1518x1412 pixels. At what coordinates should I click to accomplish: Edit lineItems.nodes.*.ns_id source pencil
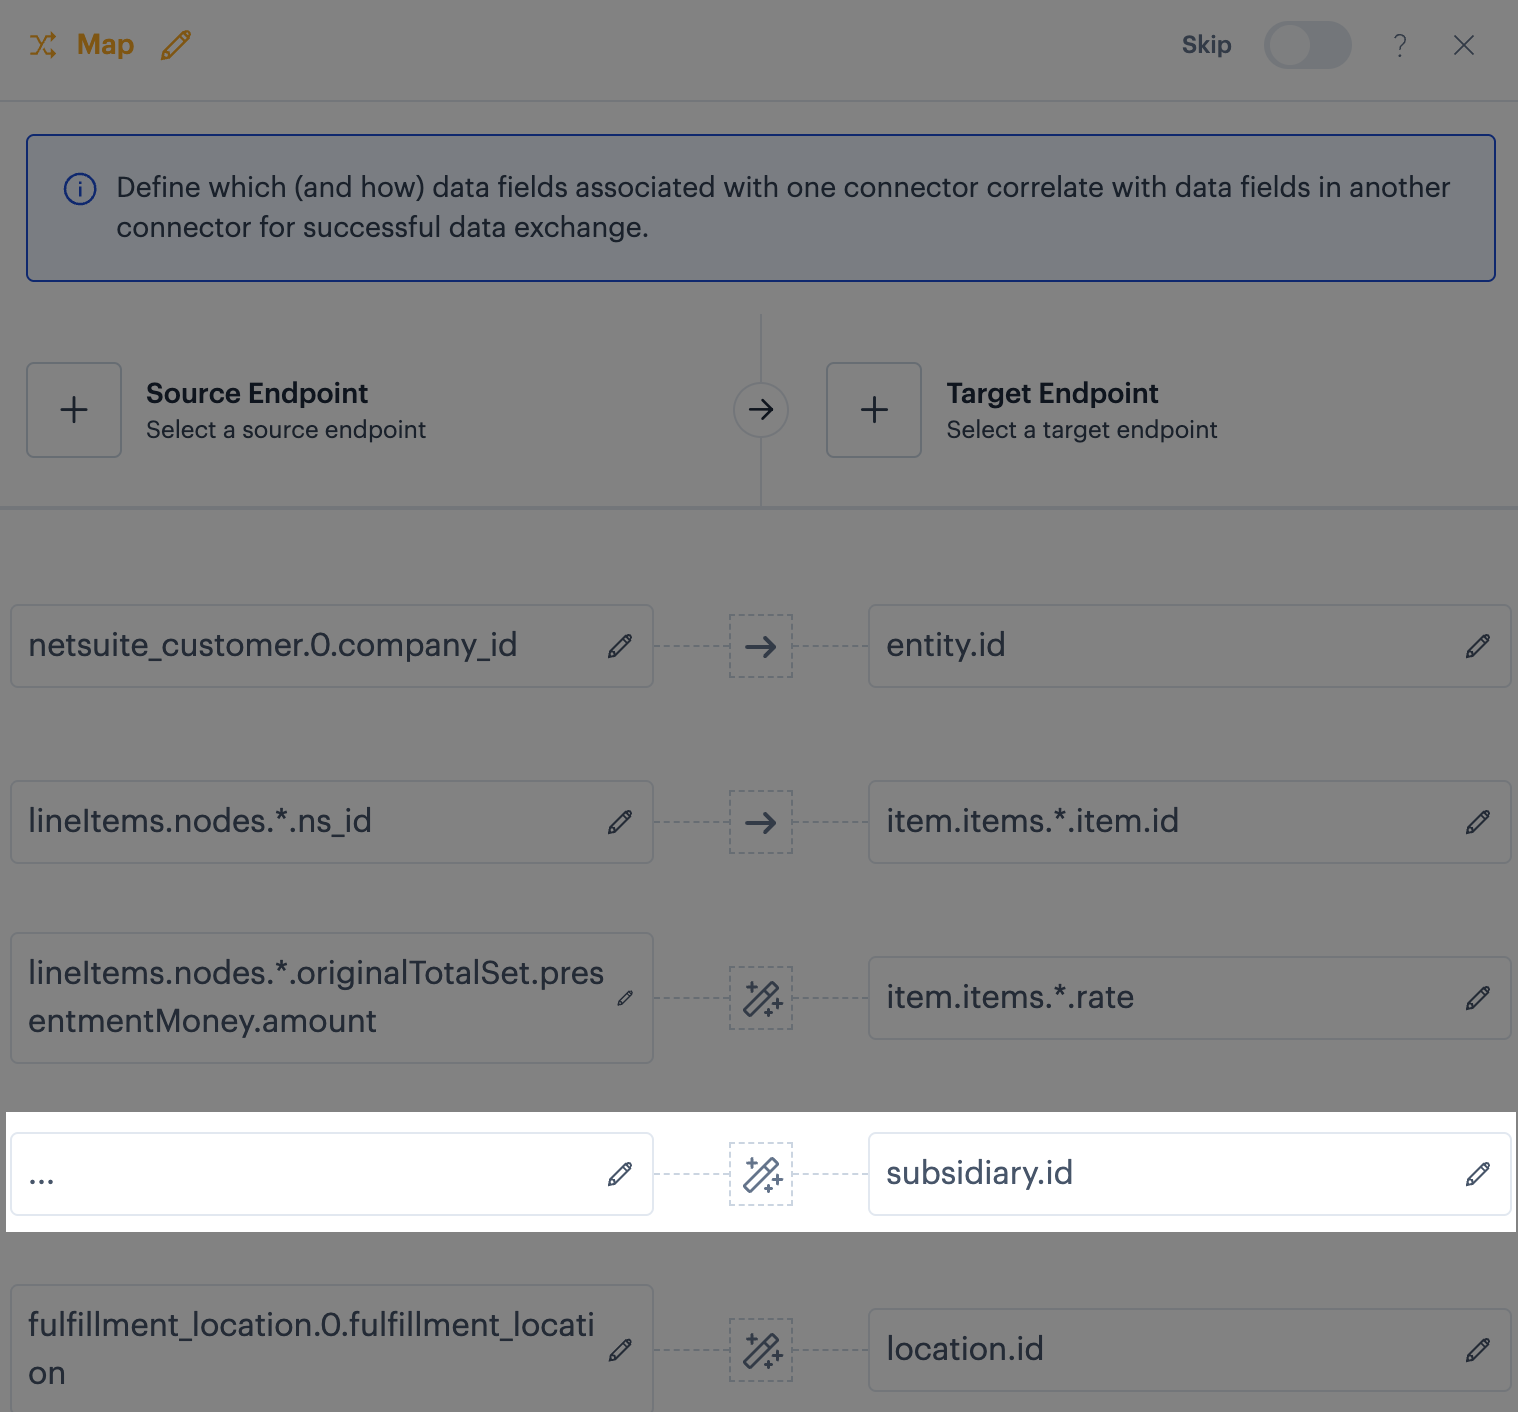pyautogui.click(x=619, y=822)
